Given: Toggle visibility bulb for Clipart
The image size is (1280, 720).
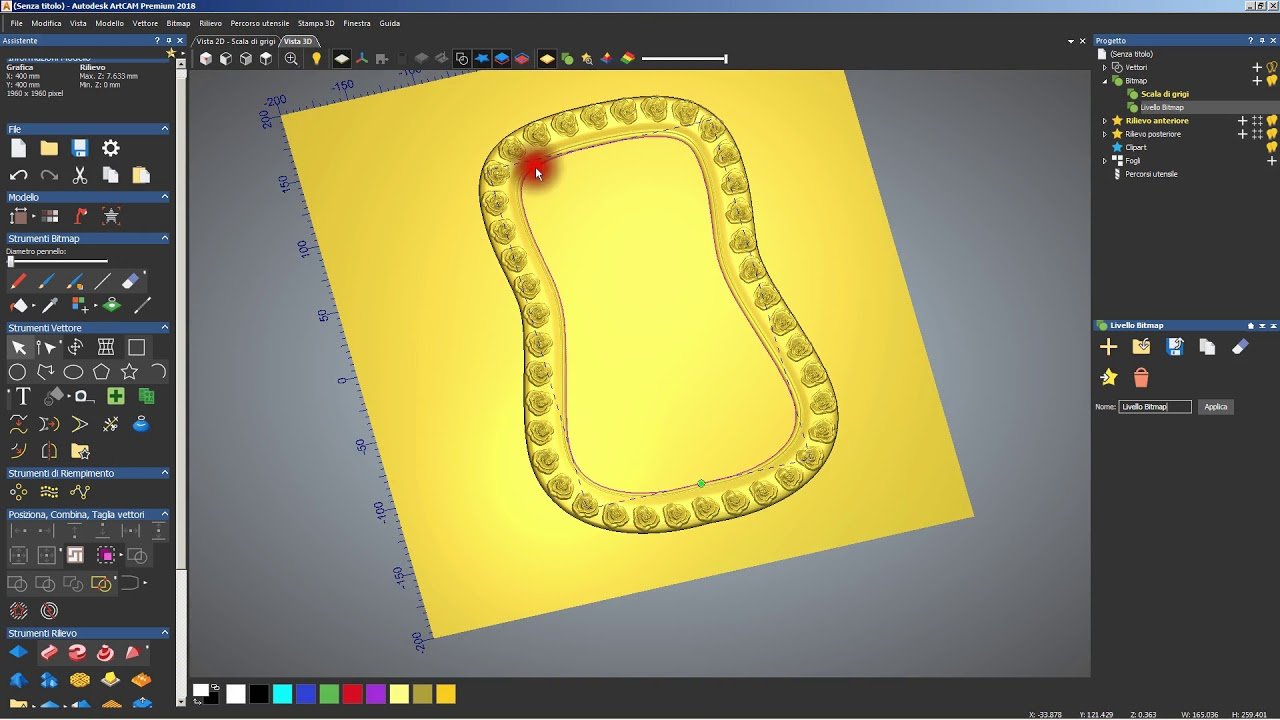Looking at the screenshot, I should (x=1272, y=147).
